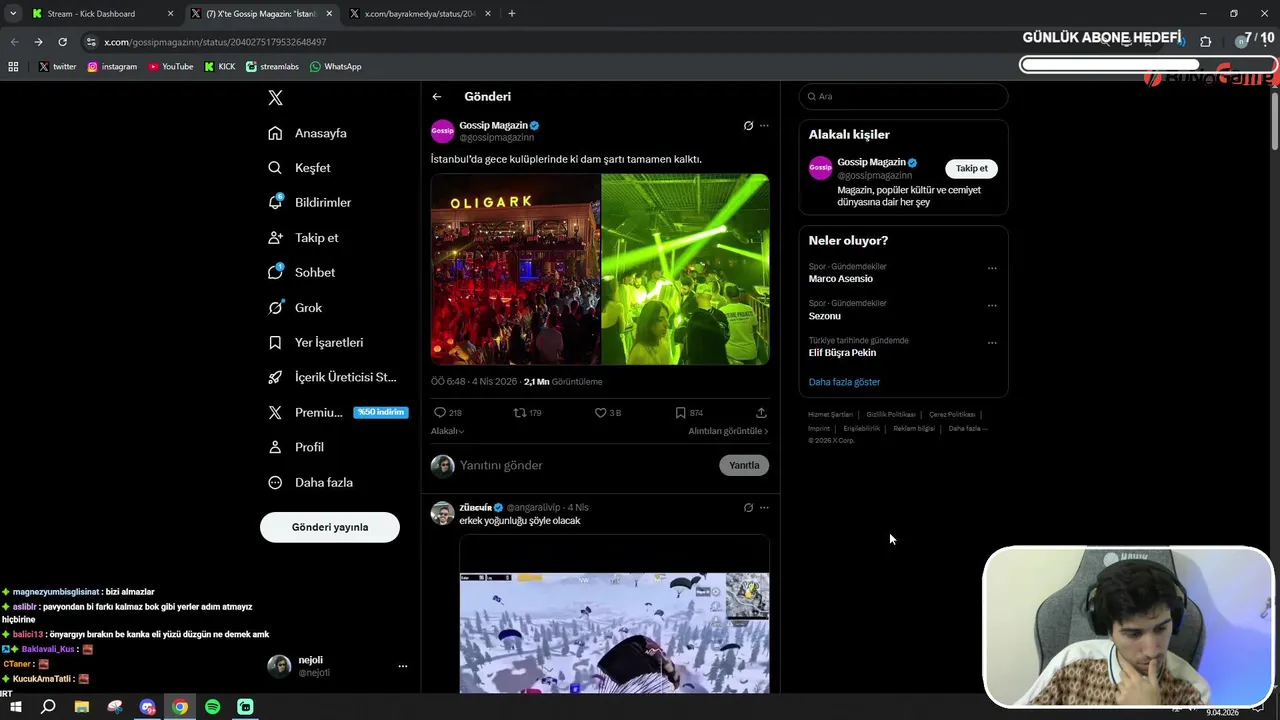Open Anasayfa home page

tap(308, 133)
